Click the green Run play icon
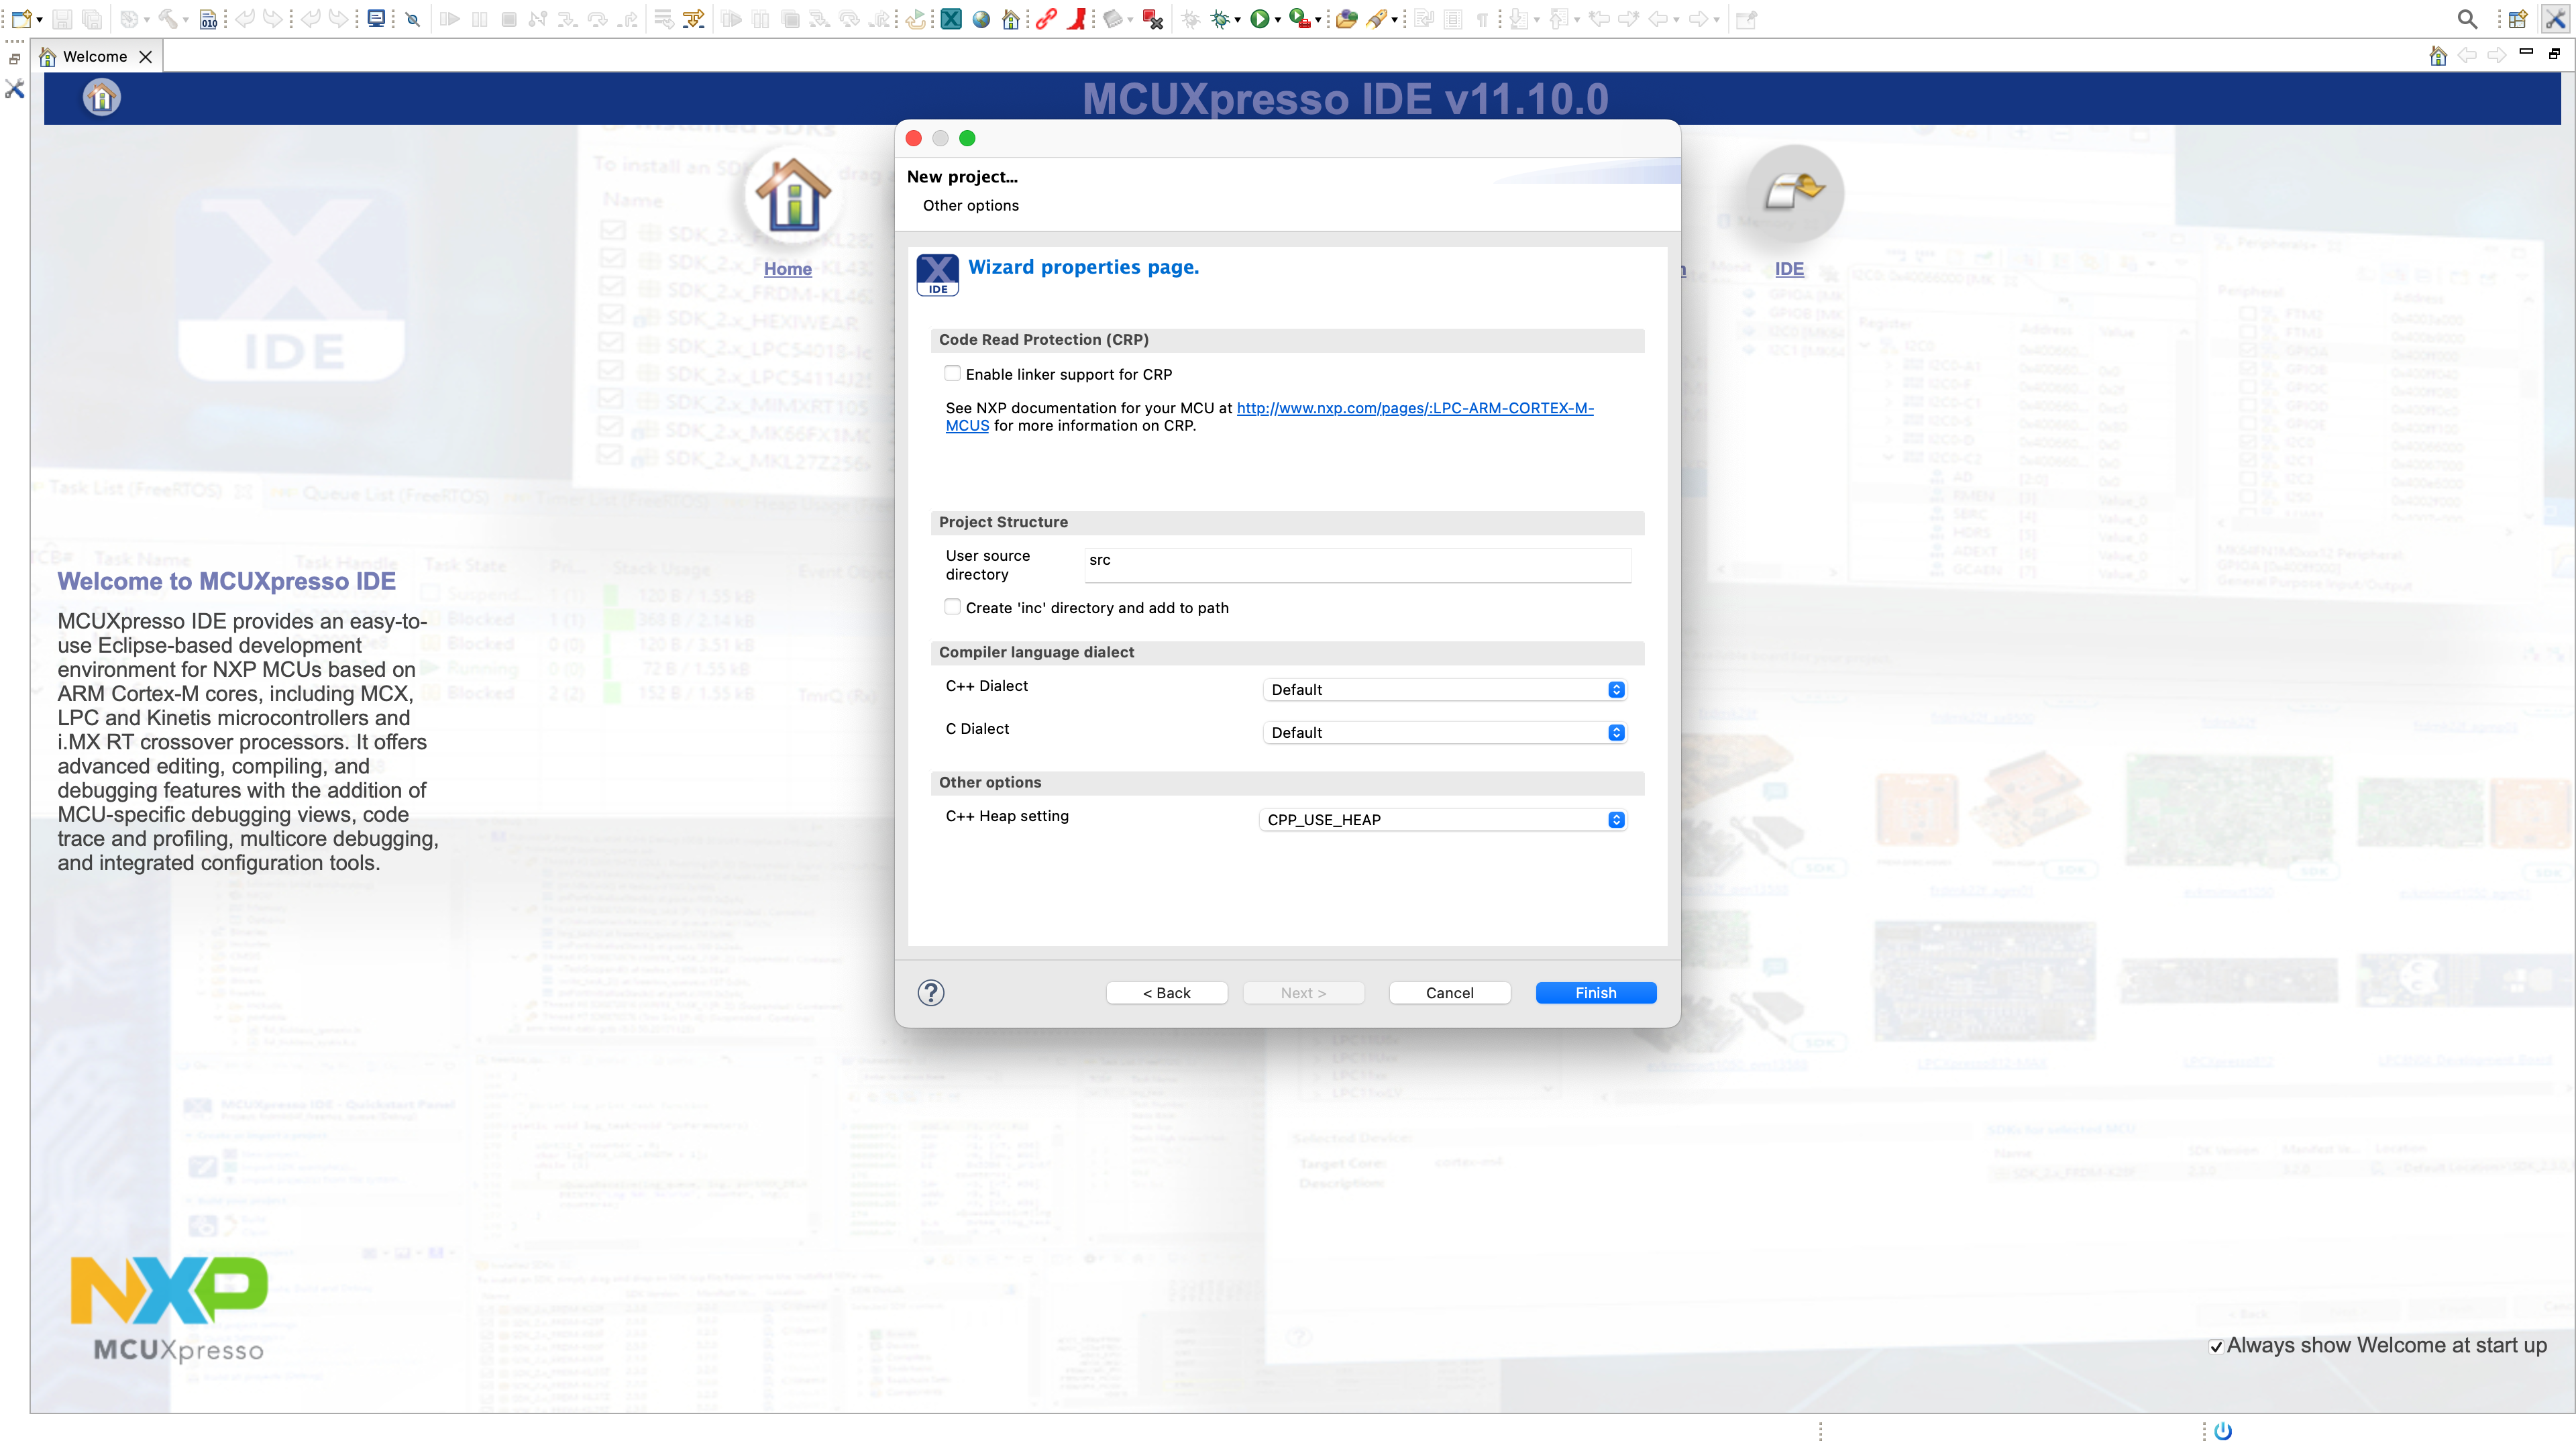2576x1449 pixels. (x=1259, y=19)
